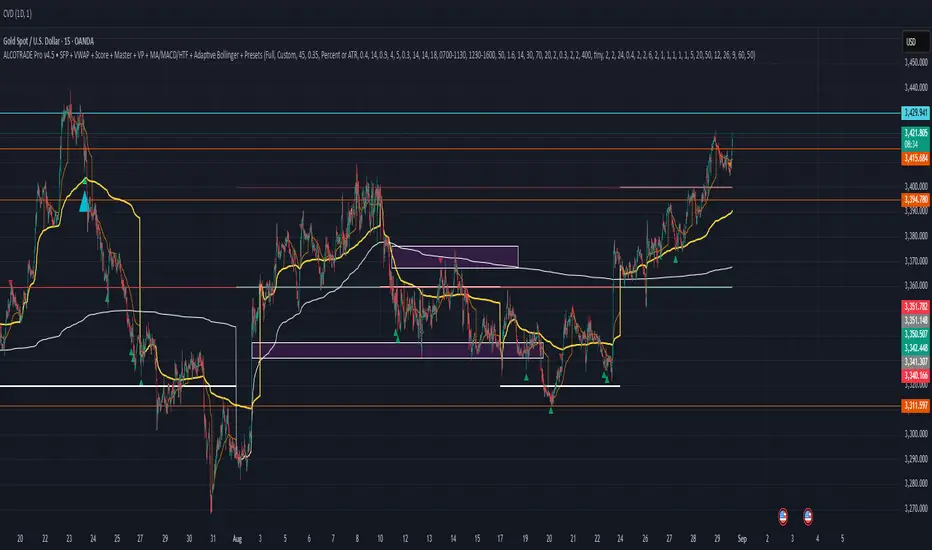
Task: Click the 3,370.000 price axis value
Action: [x=915, y=261]
